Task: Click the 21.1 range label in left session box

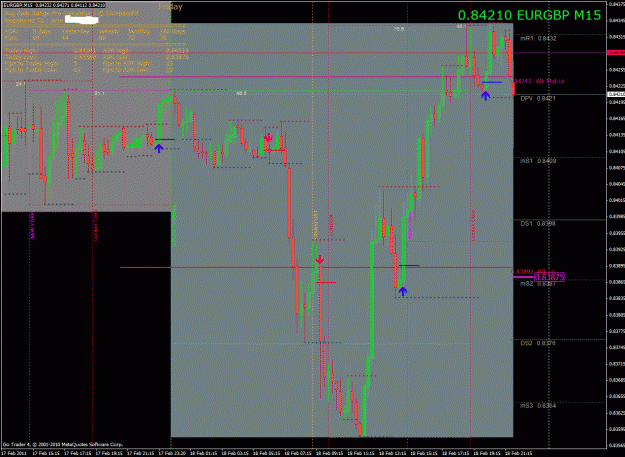Action: [x=100, y=93]
